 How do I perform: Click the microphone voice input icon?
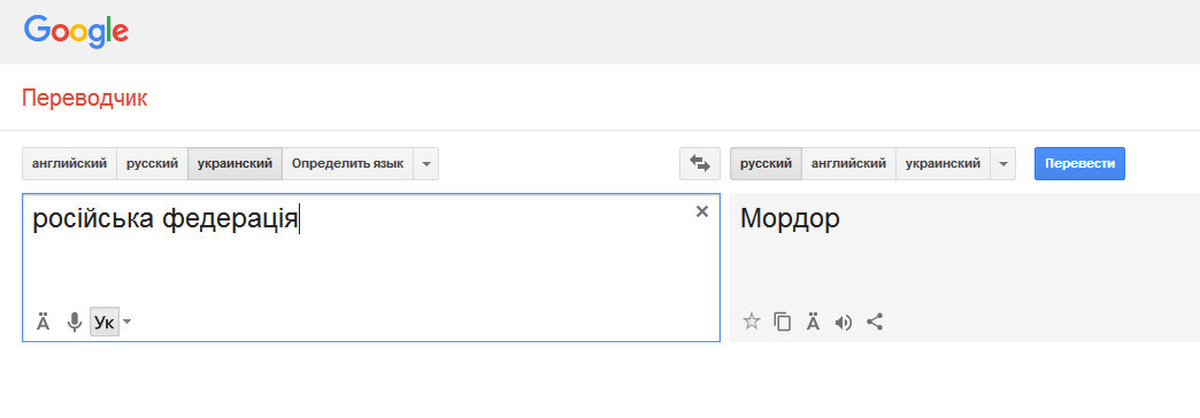(x=73, y=322)
